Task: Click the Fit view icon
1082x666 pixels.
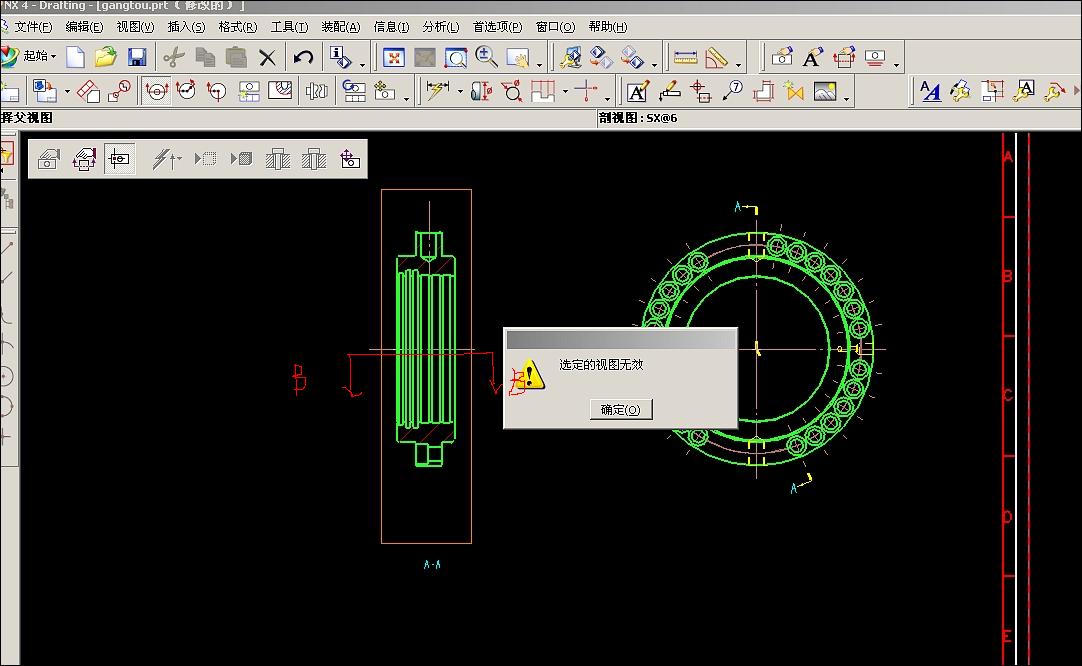Action: tap(393, 58)
